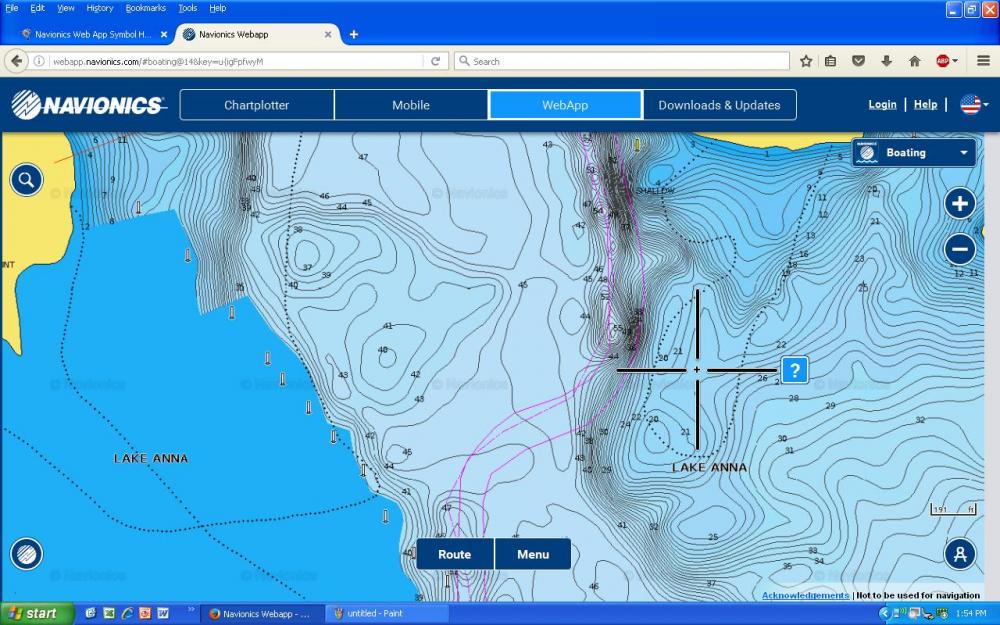
Task: Click the map Menu button
Action: click(x=533, y=554)
